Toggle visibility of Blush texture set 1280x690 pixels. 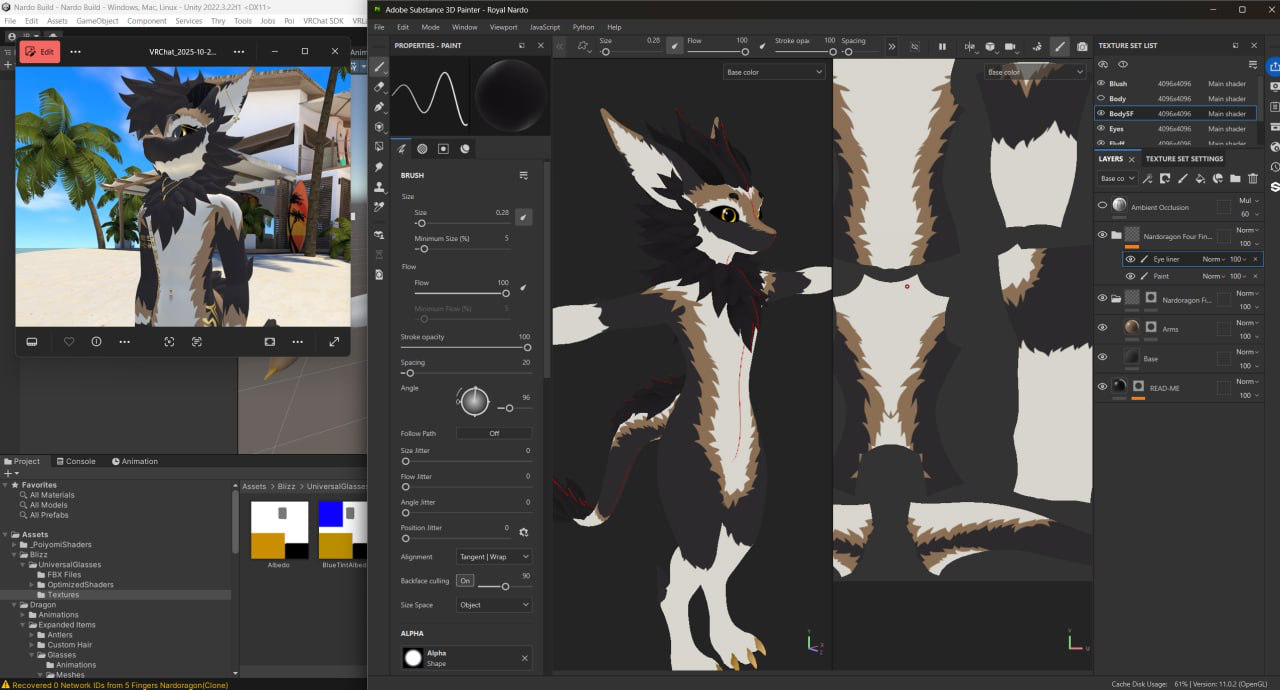click(1101, 84)
